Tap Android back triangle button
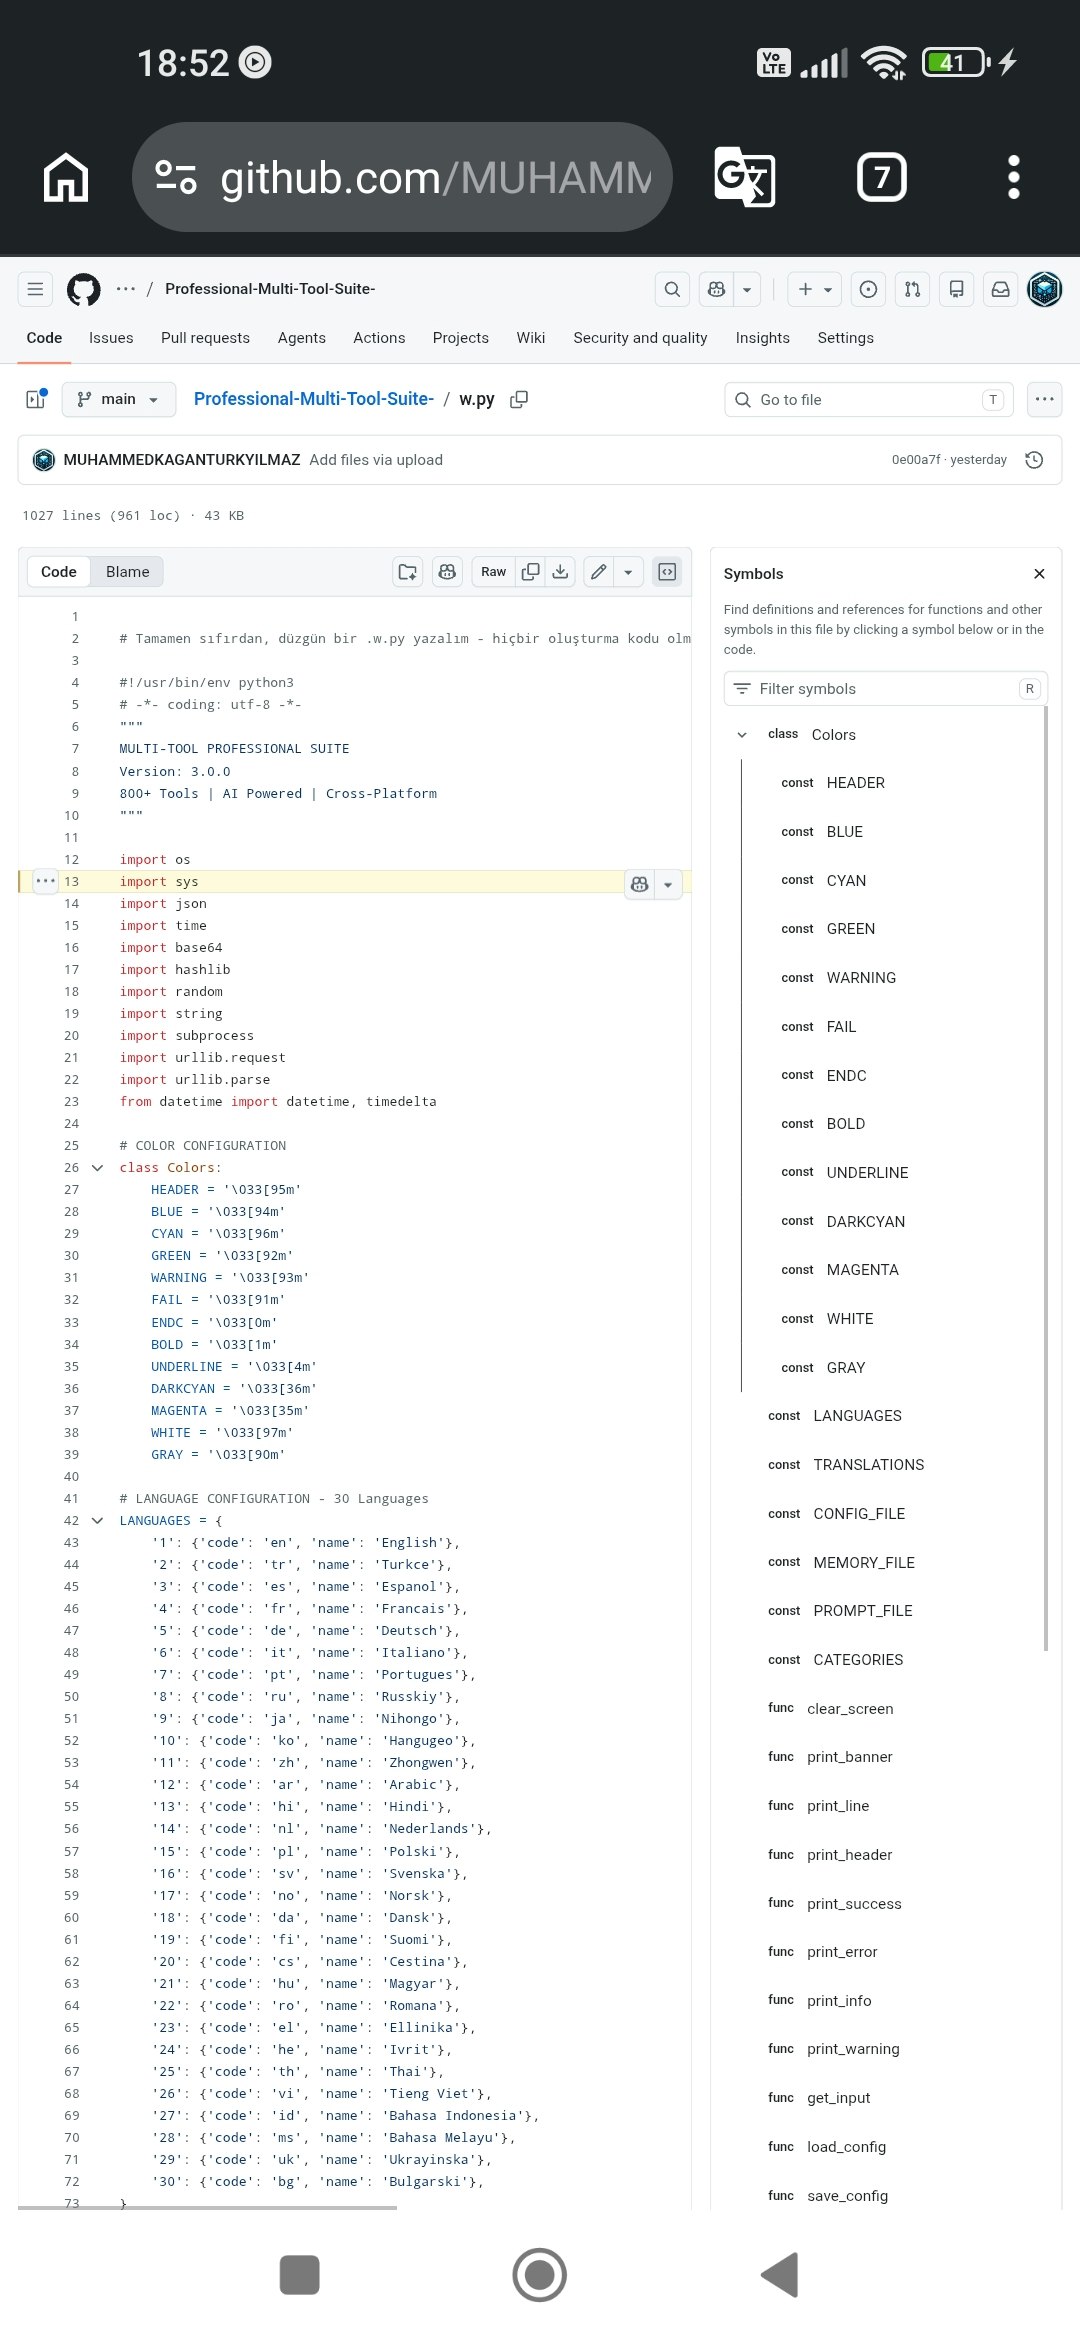This screenshot has height=2340, width=1080. 780,2275
